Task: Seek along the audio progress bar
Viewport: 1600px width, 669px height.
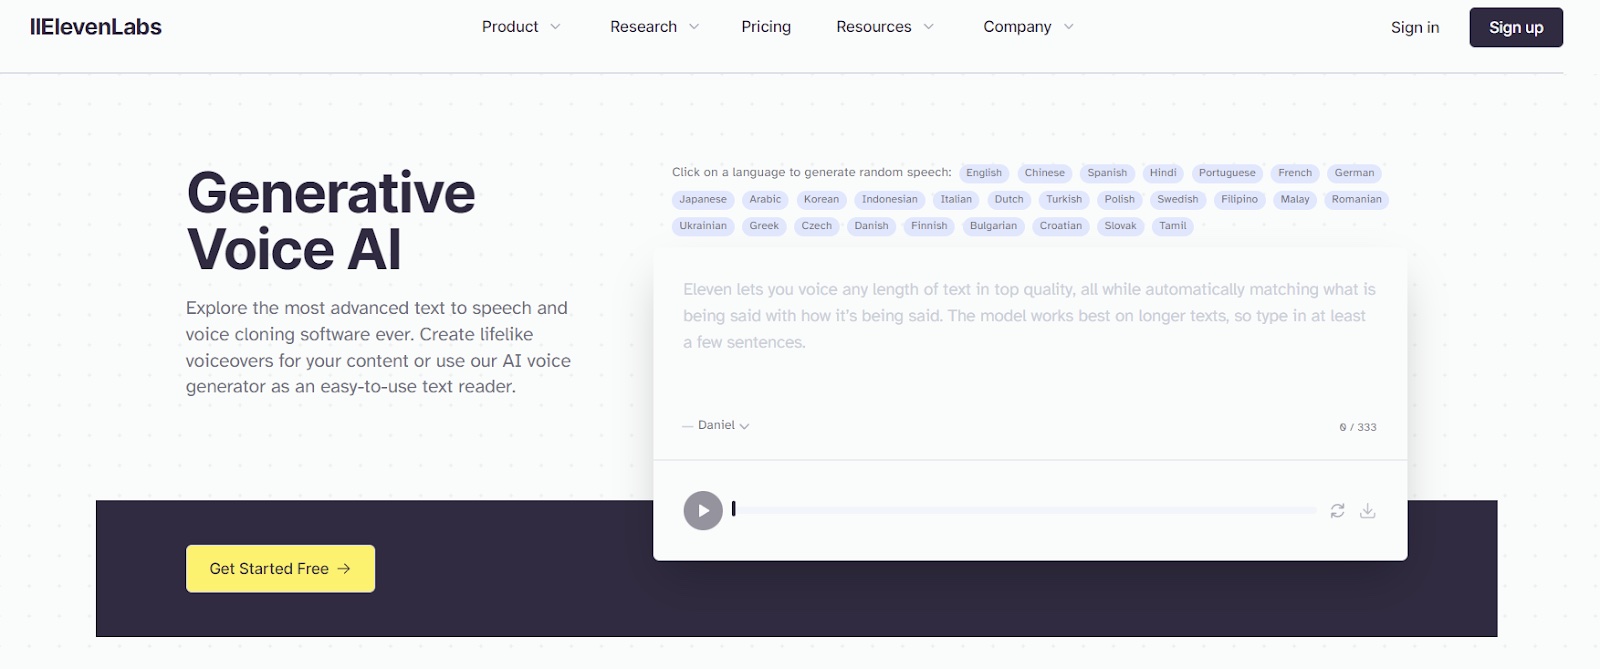Action: pos(1024,511)
